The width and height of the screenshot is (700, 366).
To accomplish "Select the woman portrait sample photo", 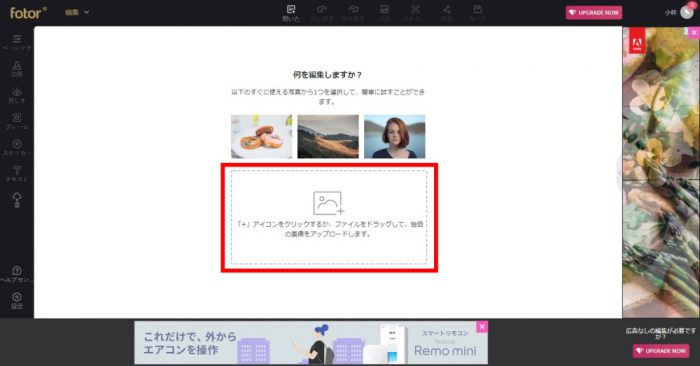I will coord(395,137).
